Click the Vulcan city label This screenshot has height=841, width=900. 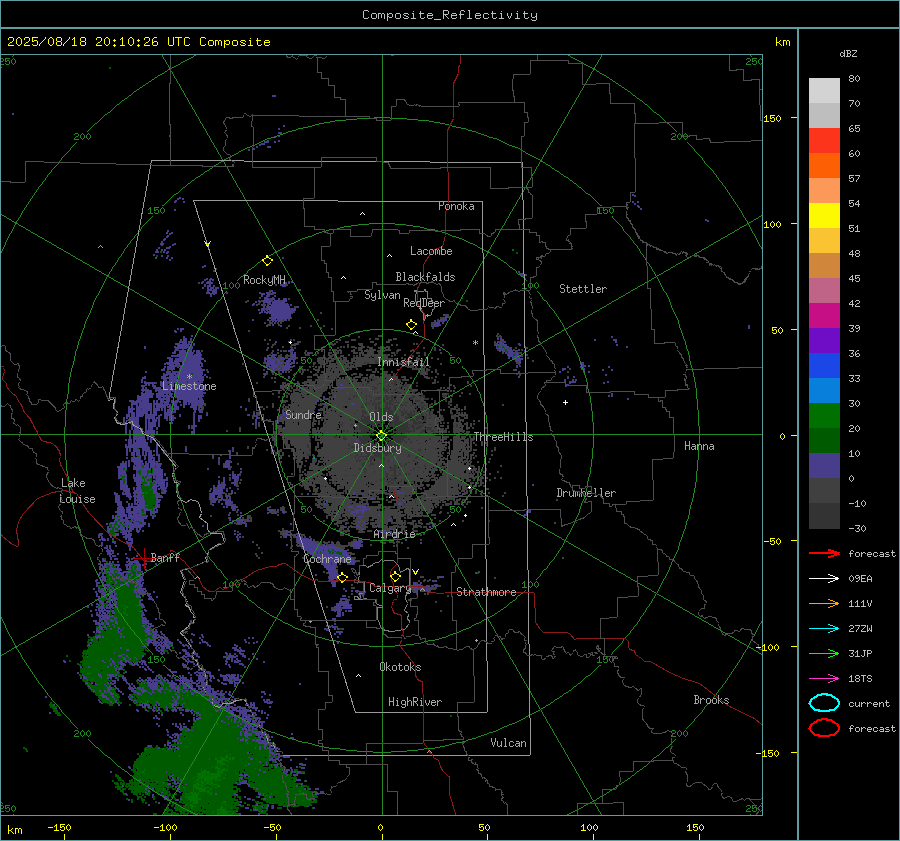508,743
